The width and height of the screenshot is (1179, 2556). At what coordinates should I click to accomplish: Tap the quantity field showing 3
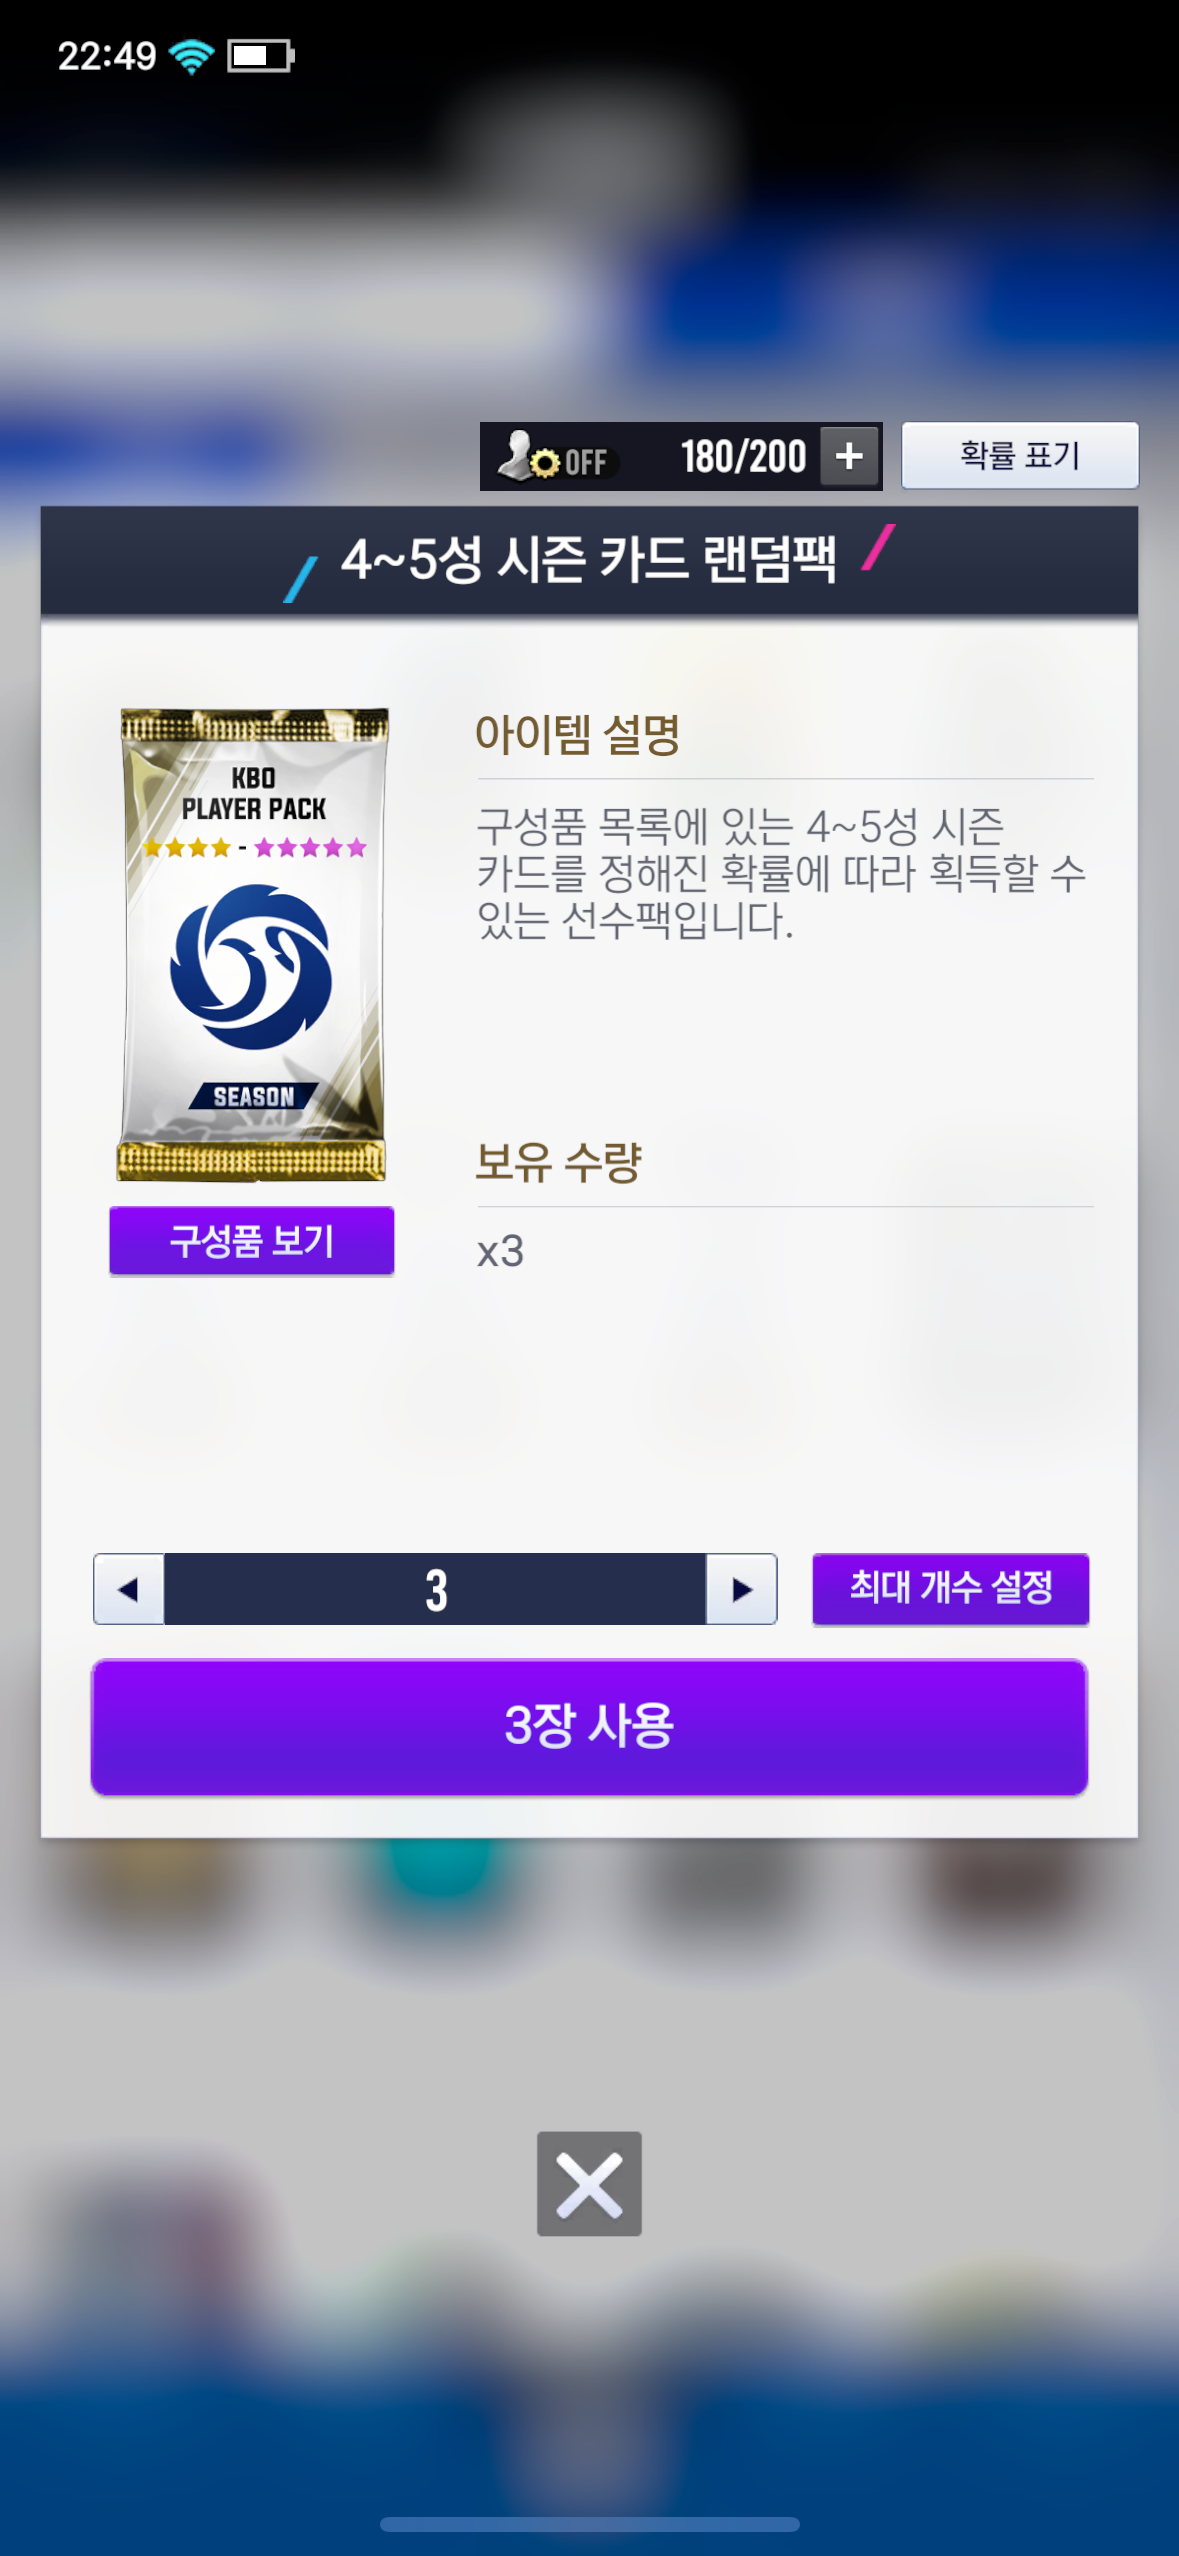pos(435,1588)
